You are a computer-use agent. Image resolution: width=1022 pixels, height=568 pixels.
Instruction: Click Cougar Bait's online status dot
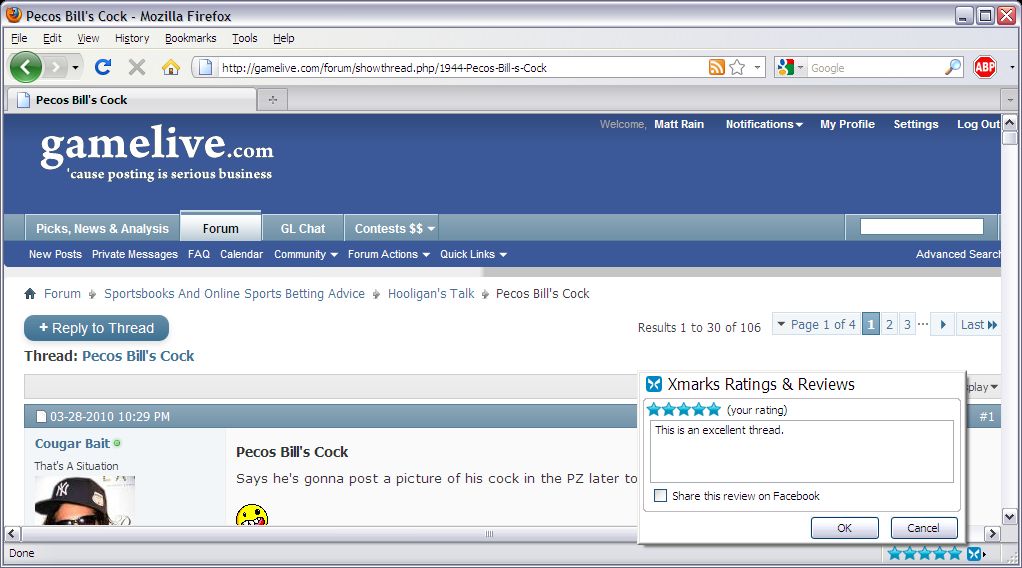pos(117,443)
